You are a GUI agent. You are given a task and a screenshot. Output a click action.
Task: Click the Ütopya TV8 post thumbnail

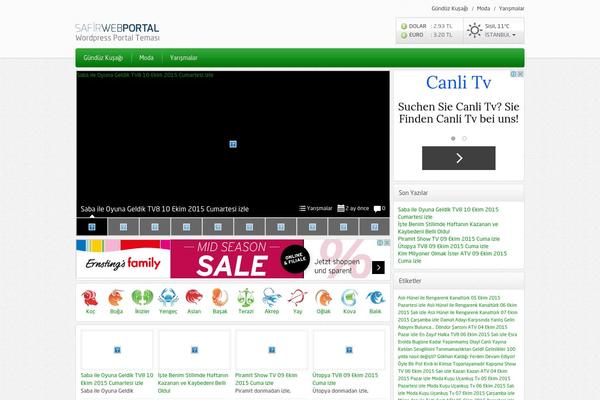click(349, 349)
